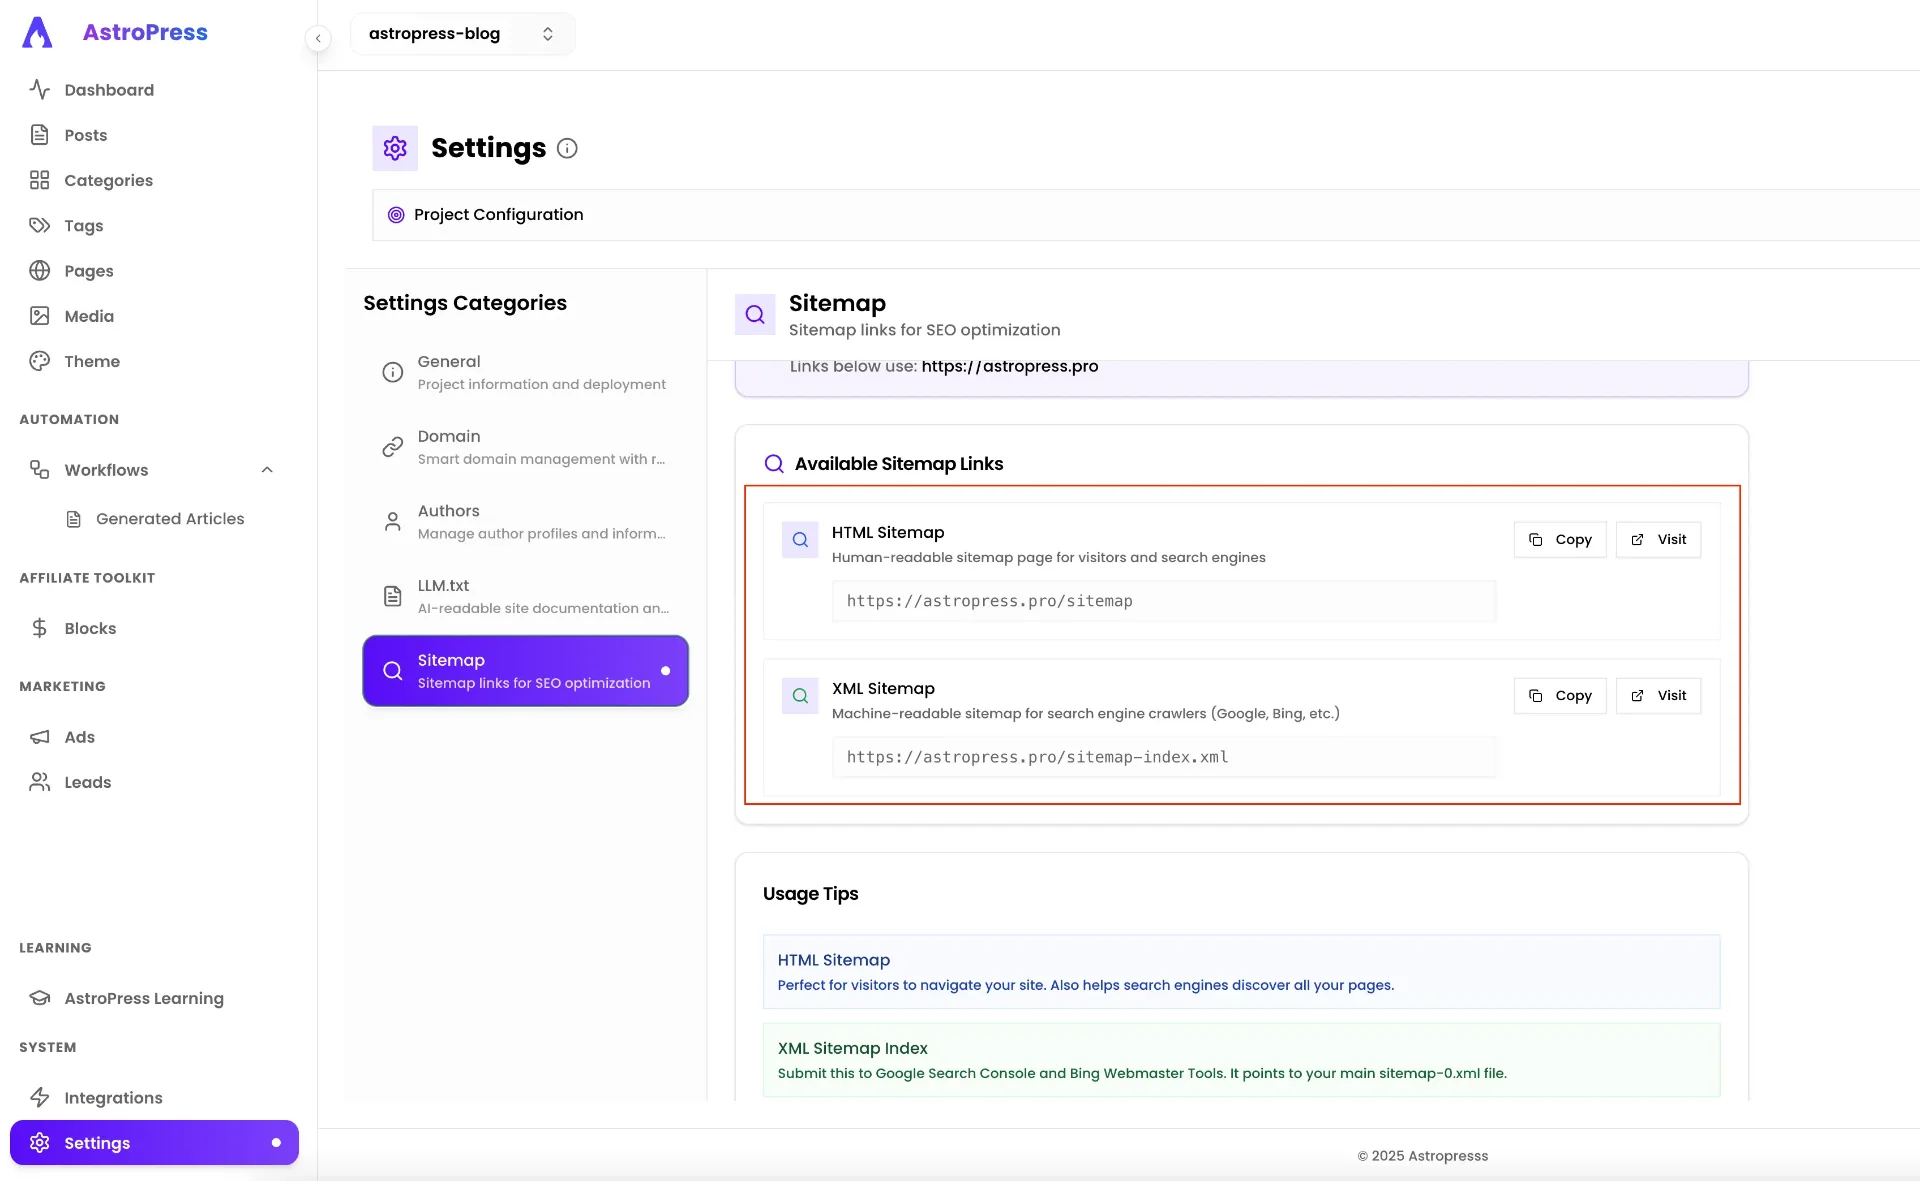The image size is (1920, 1181).
Task: Open astropress-blog project selector dropdown
Action: (462, 34)
